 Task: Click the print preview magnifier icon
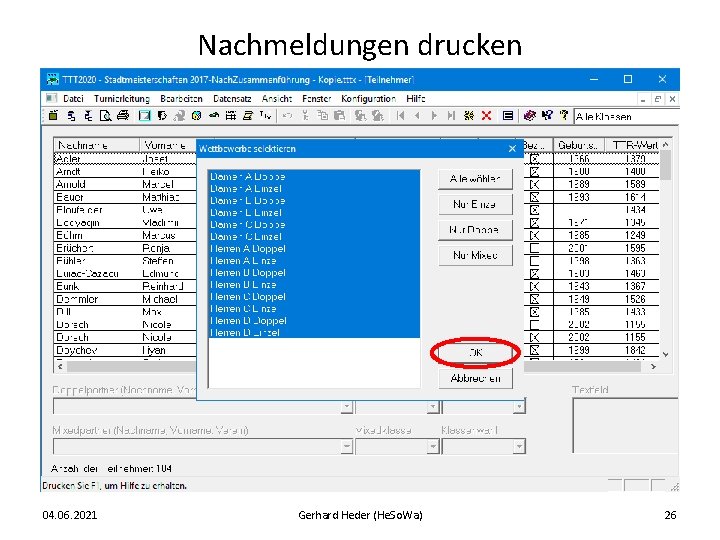point(106,116)
